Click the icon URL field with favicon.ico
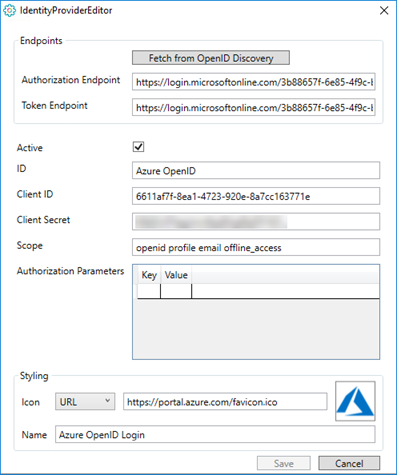The height and width of the screenshot is (475, 397). (x=225, y=402)
